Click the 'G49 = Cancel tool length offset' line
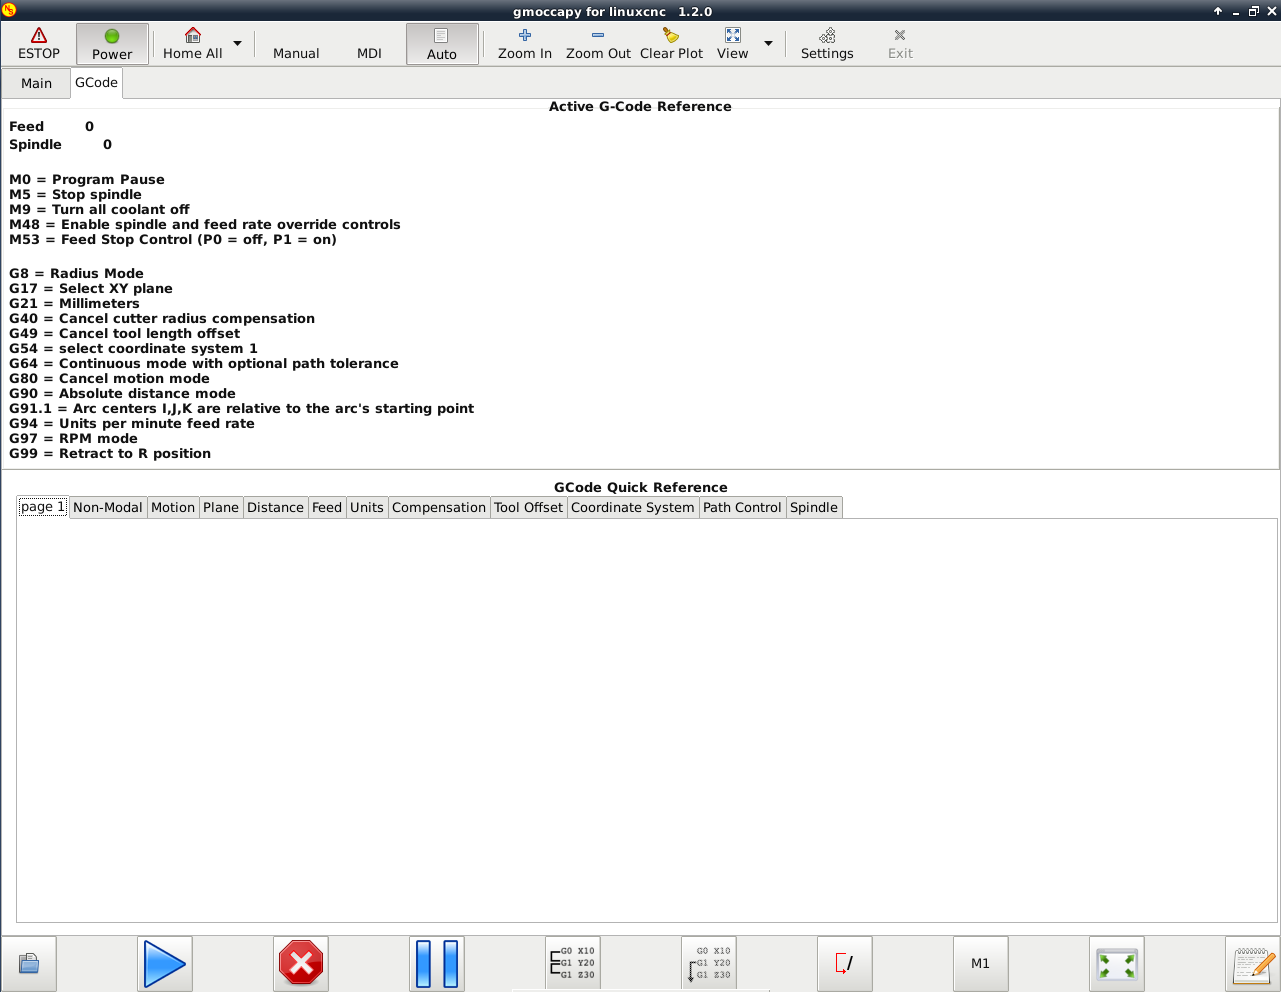 pyautogui.click(x=125, y=334)
